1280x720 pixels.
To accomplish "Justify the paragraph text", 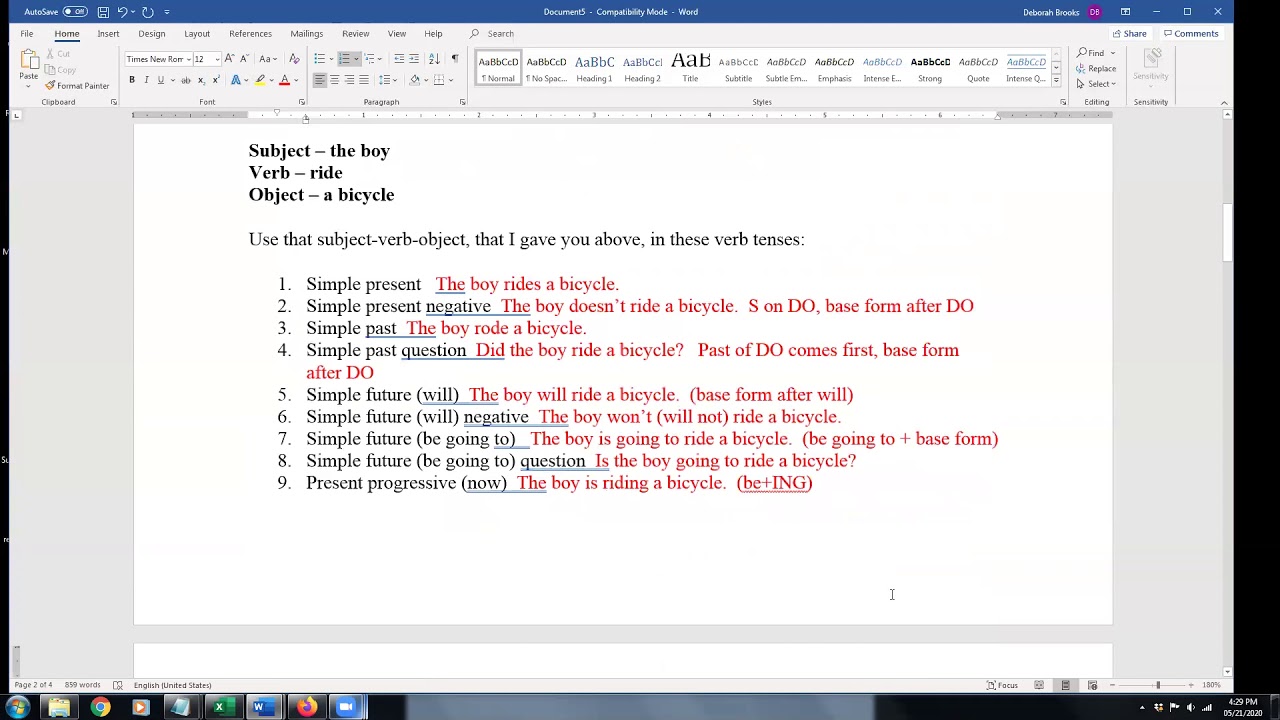I will pyautogui.click(x=364, y=80).
